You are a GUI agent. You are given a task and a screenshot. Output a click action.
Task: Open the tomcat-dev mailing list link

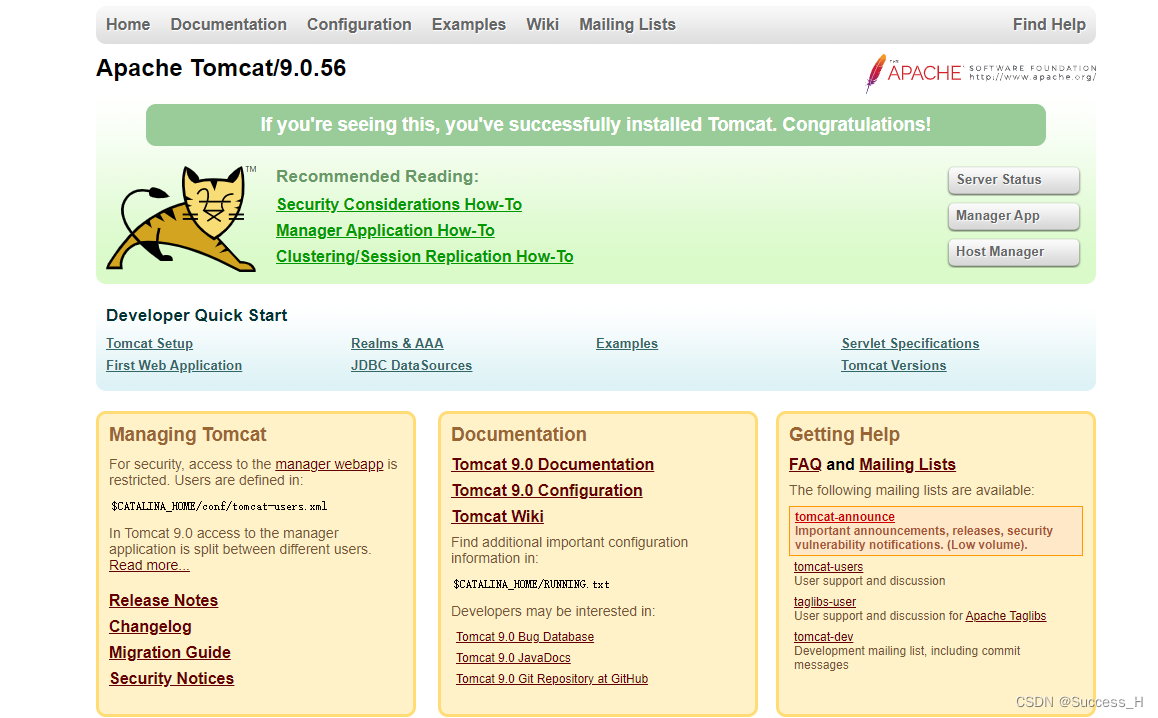(x=823, y=637)
